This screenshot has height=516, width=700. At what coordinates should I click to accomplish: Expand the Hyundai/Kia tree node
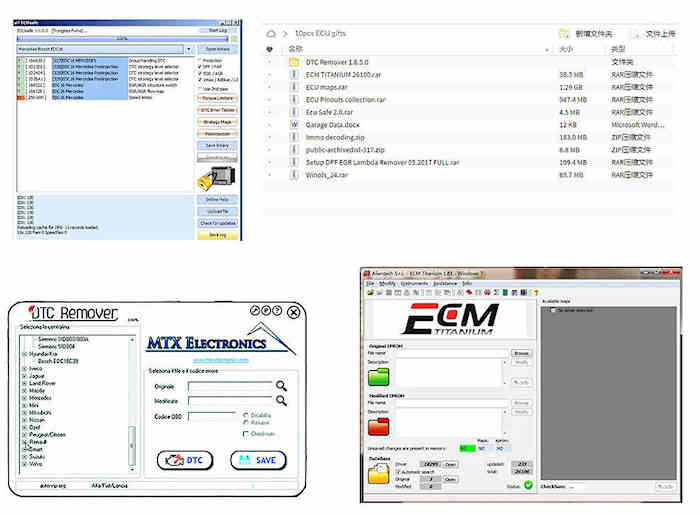[x=25, y=354]
